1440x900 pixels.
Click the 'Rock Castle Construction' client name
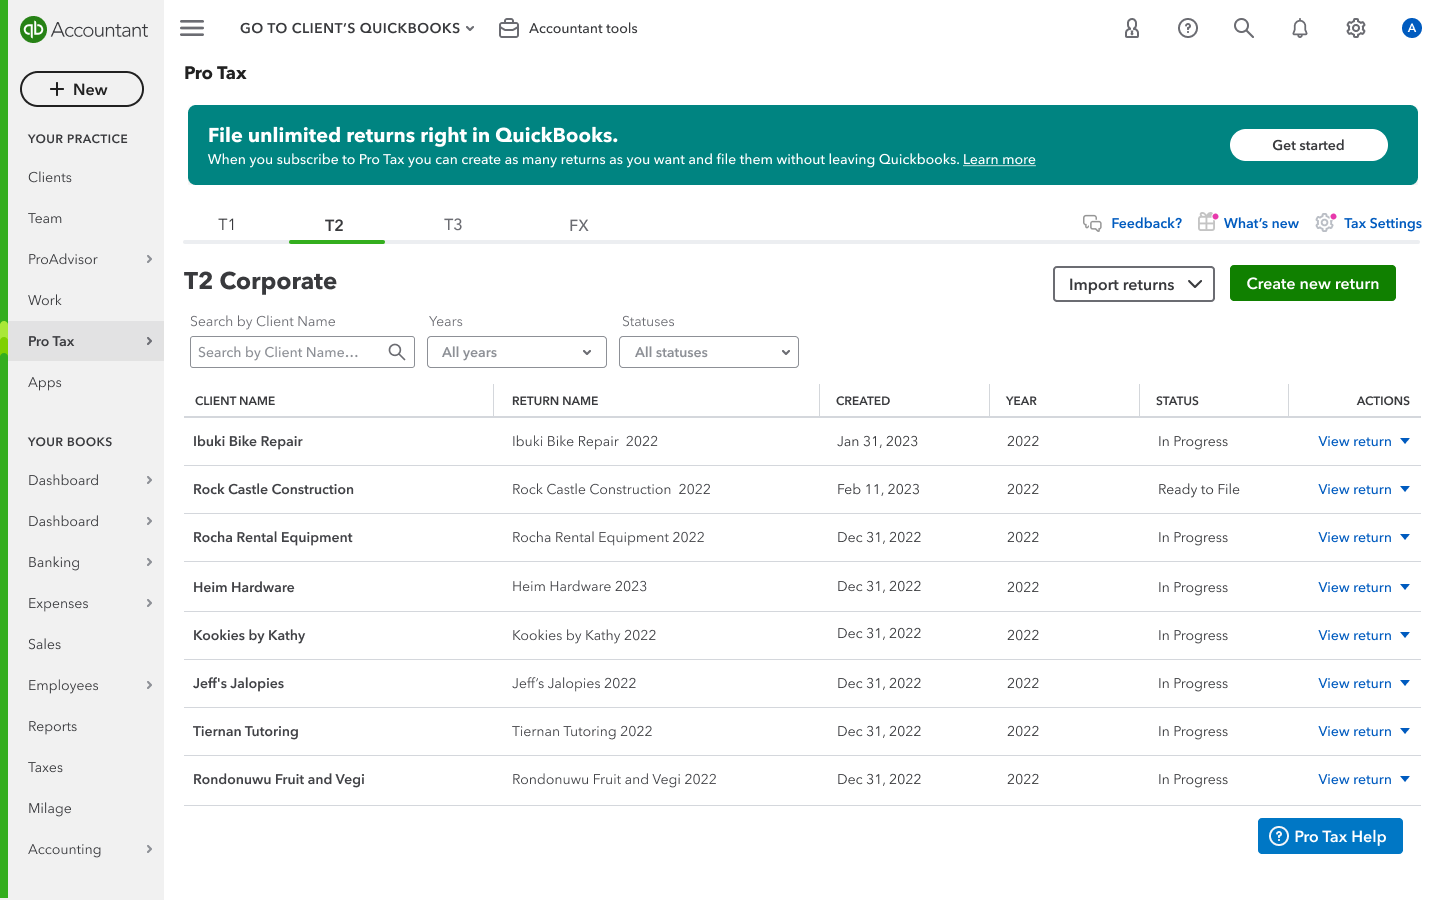pyautogui.click(x=273, y=489)
